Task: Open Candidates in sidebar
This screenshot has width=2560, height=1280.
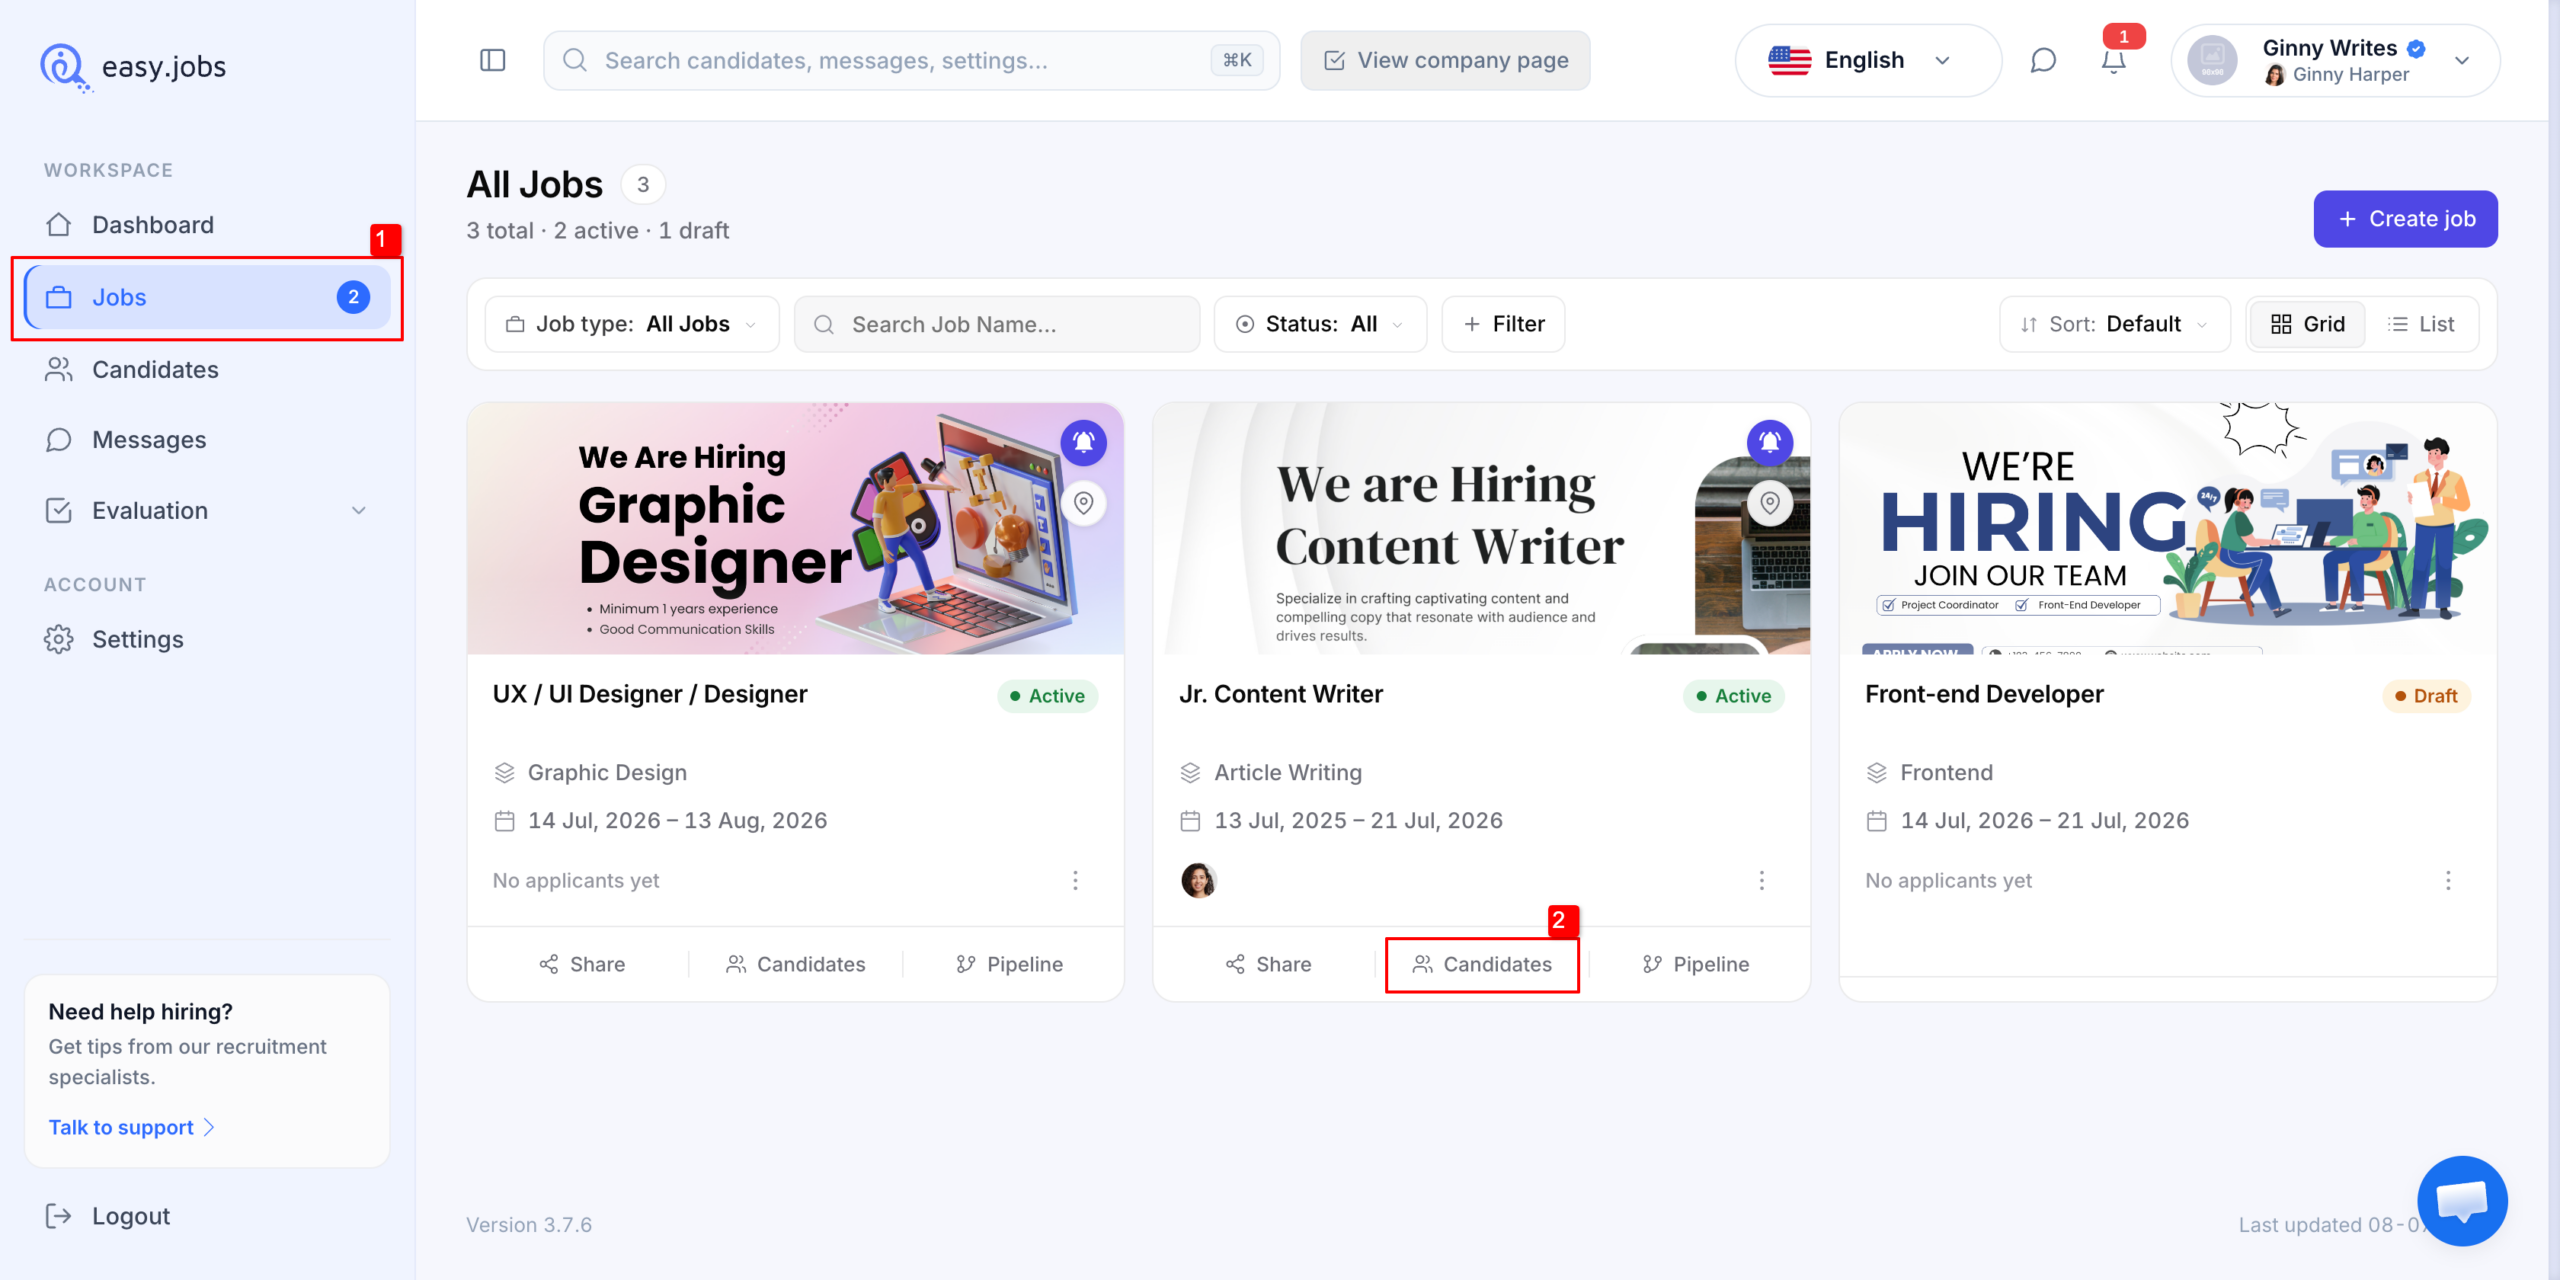Action: coord(207,369)
